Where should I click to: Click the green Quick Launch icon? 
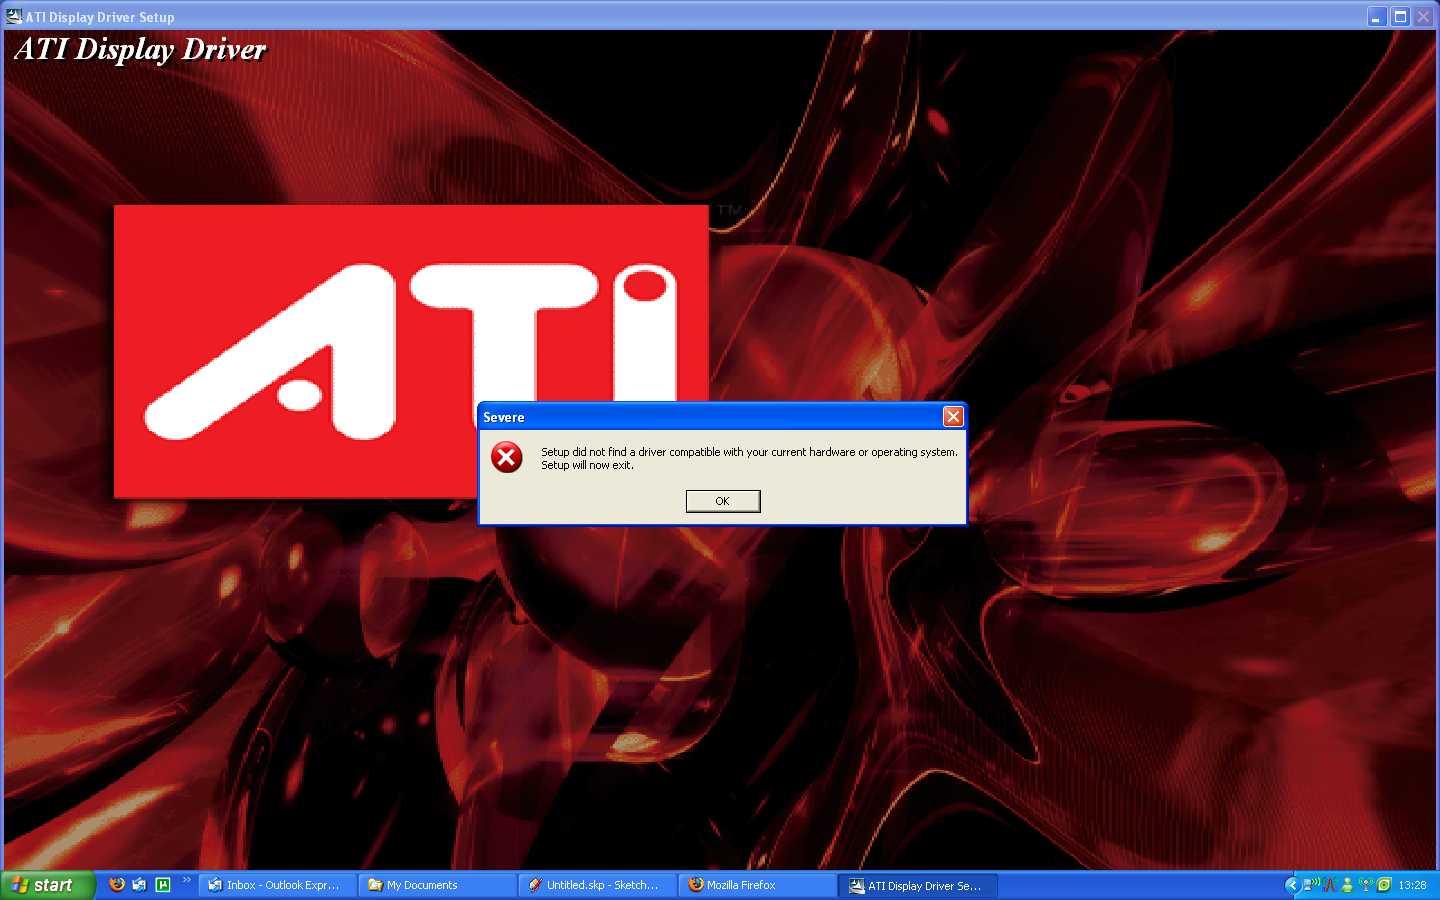point(163,884)
